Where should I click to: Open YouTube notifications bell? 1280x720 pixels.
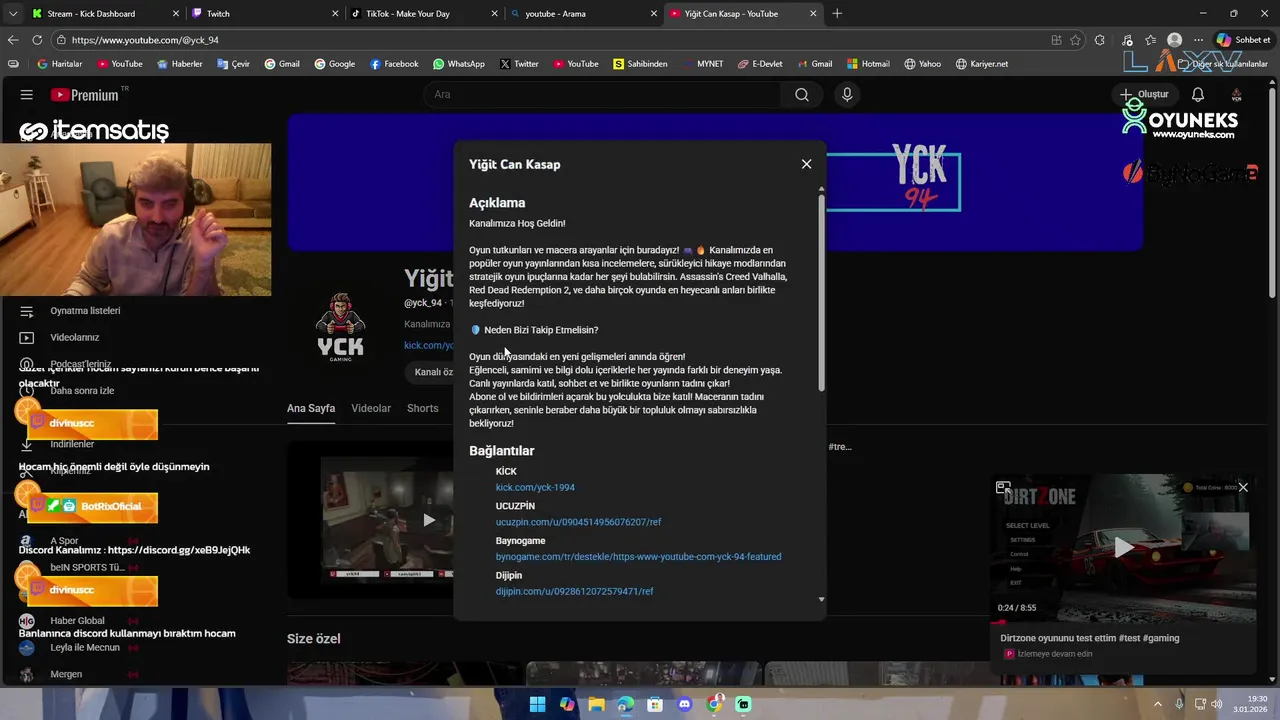[1198, 95]
